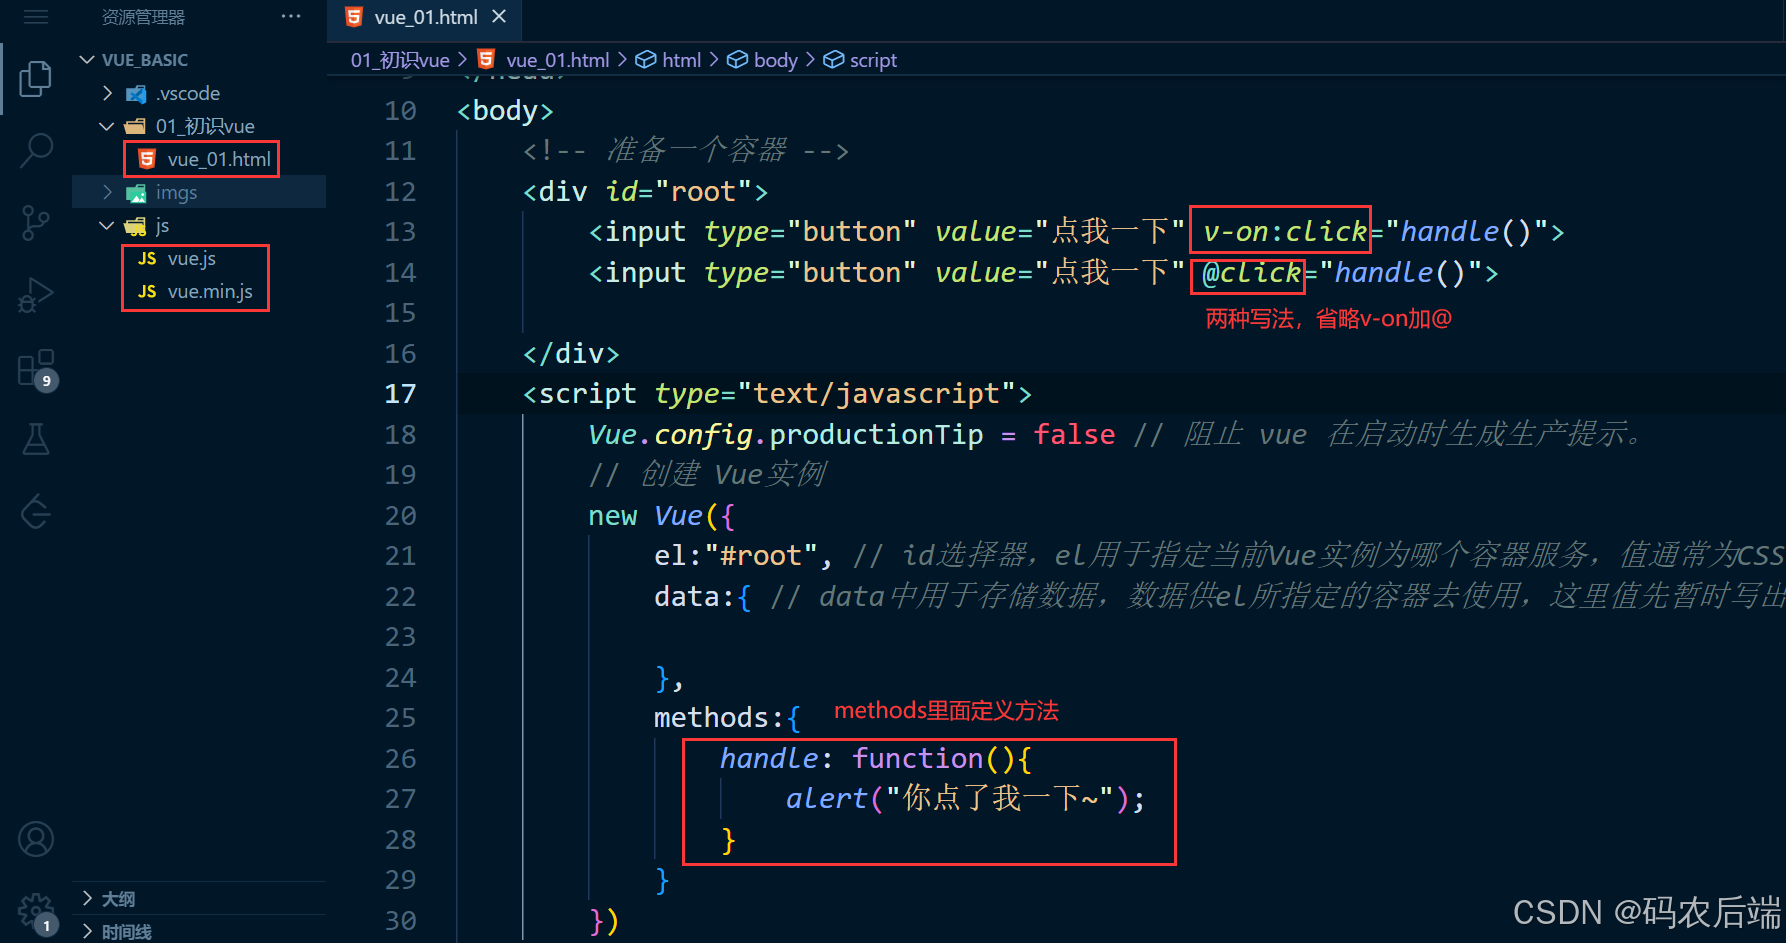The image size is (1786, 943).
Task: Click the 01_初识vue breadcrumb
Action: [400, 60]
